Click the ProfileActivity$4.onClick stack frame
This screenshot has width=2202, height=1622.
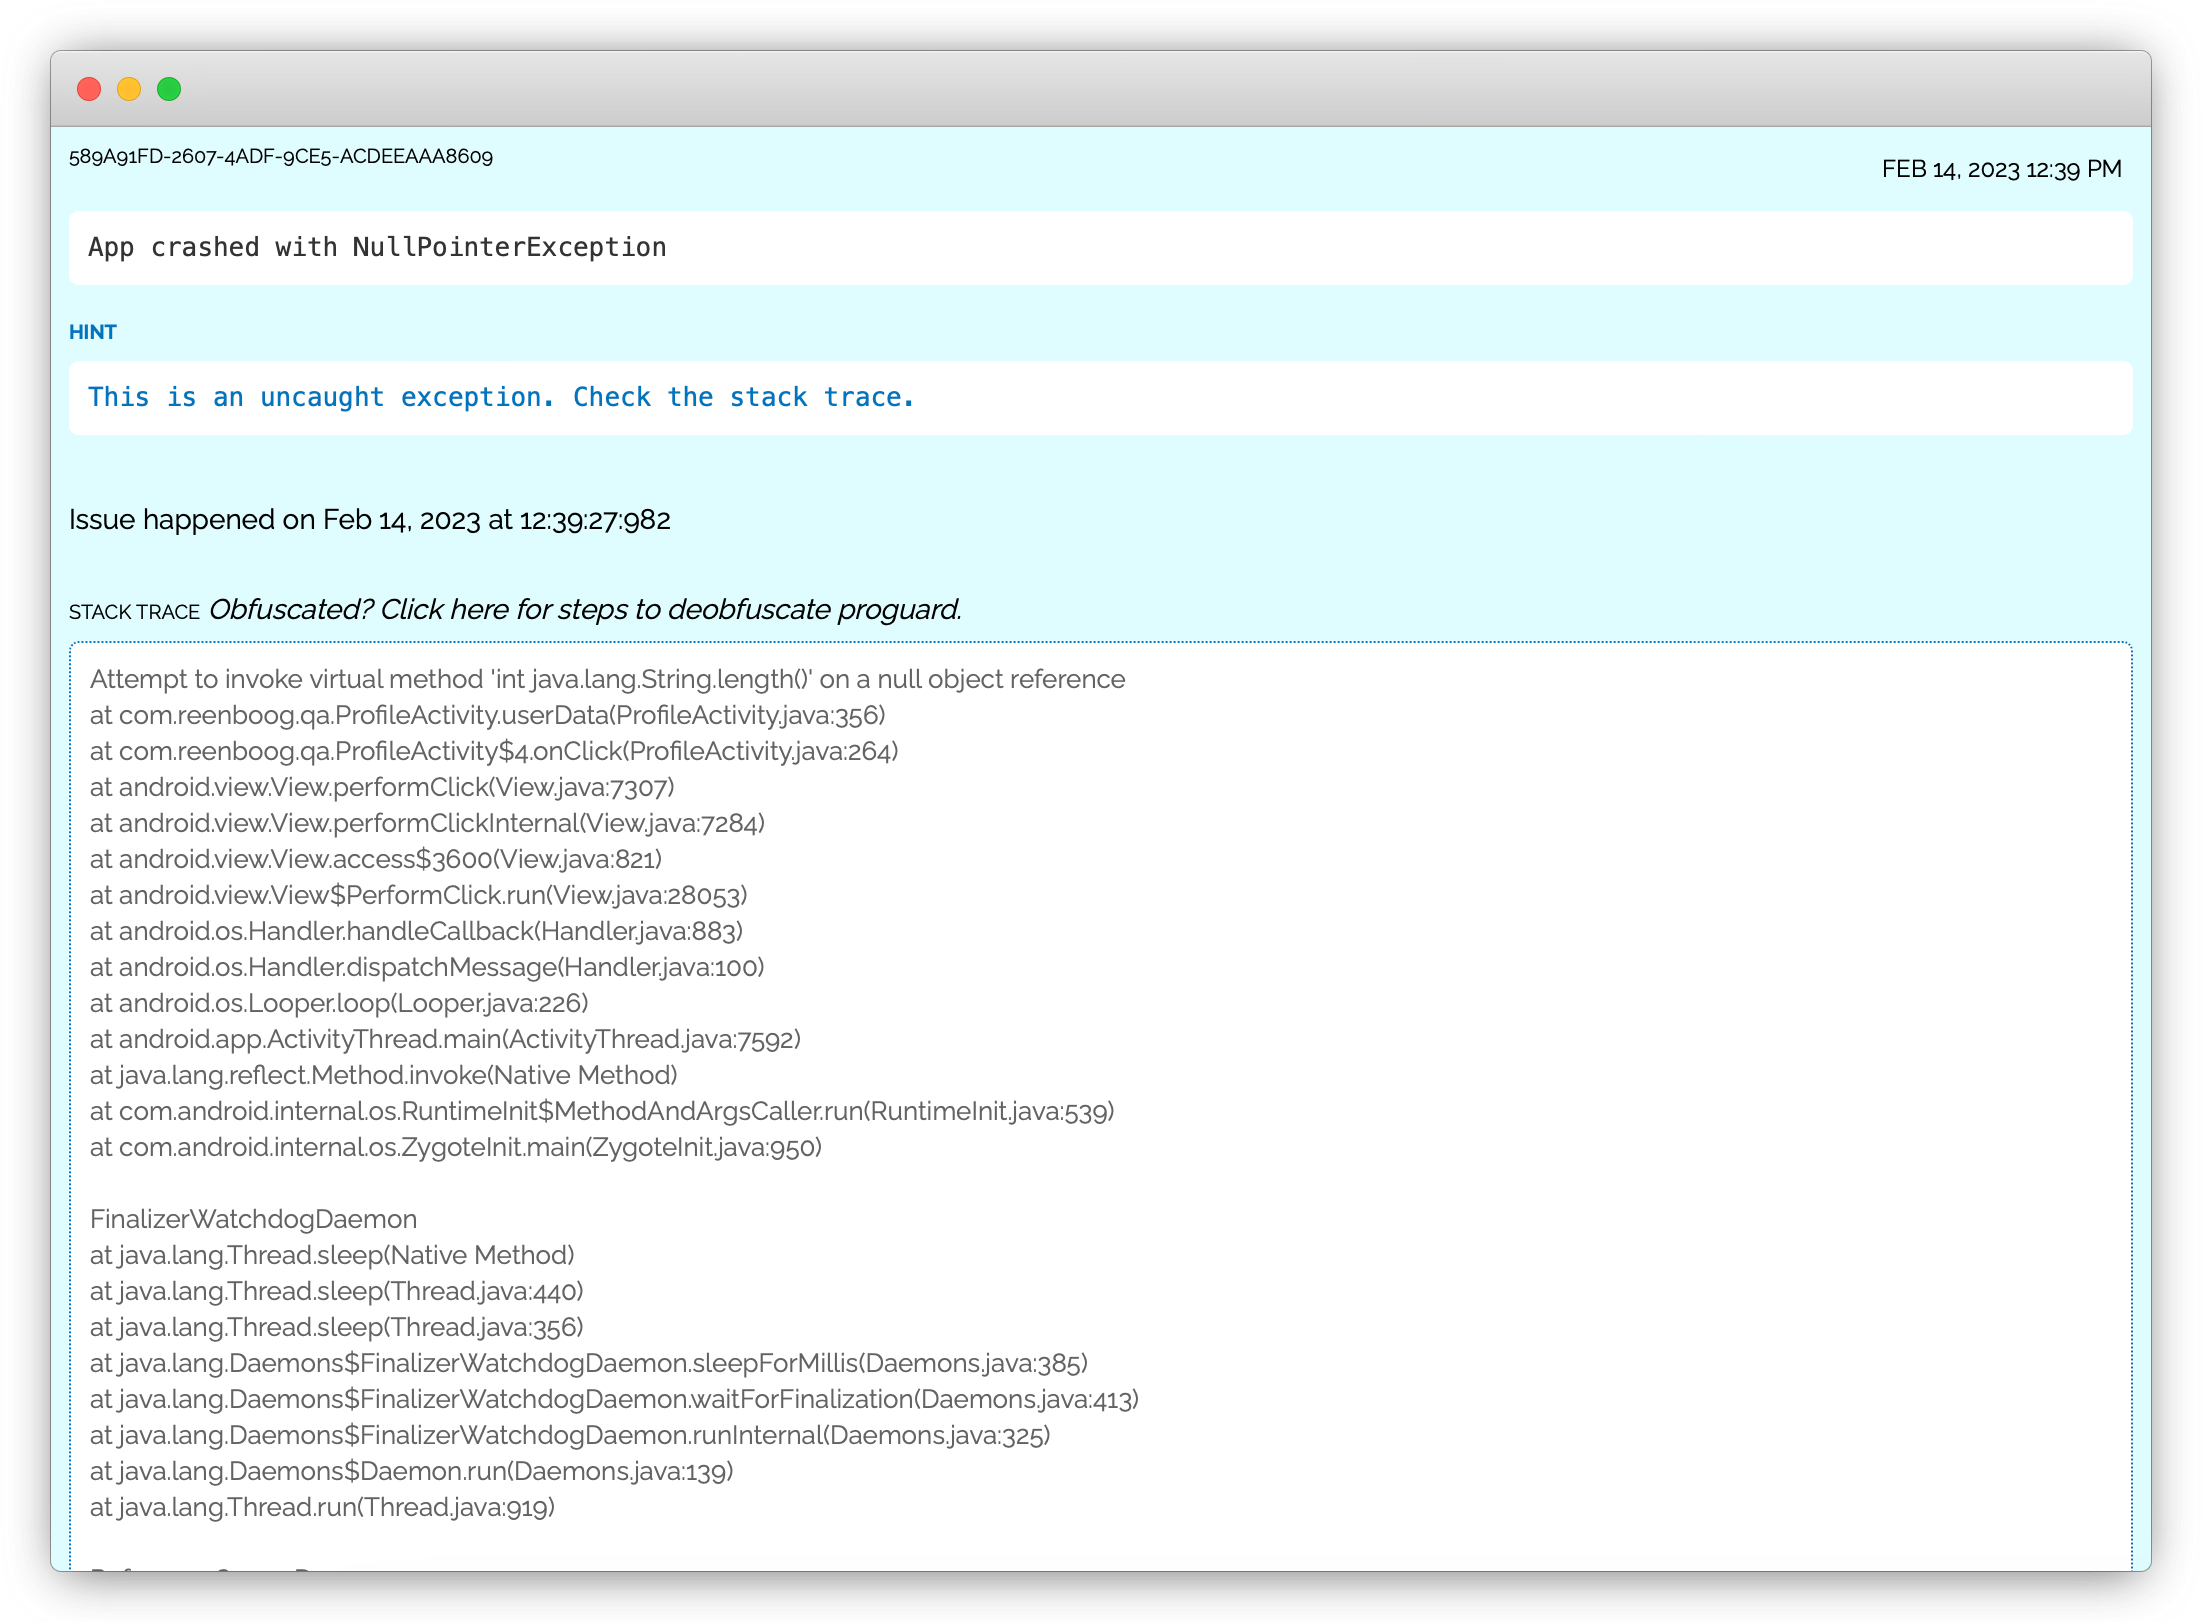click(x=494, y=751)
